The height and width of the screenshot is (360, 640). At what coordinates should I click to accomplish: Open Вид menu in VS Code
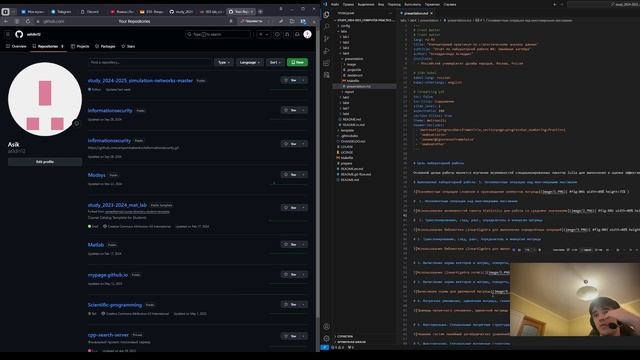[381, 4]
